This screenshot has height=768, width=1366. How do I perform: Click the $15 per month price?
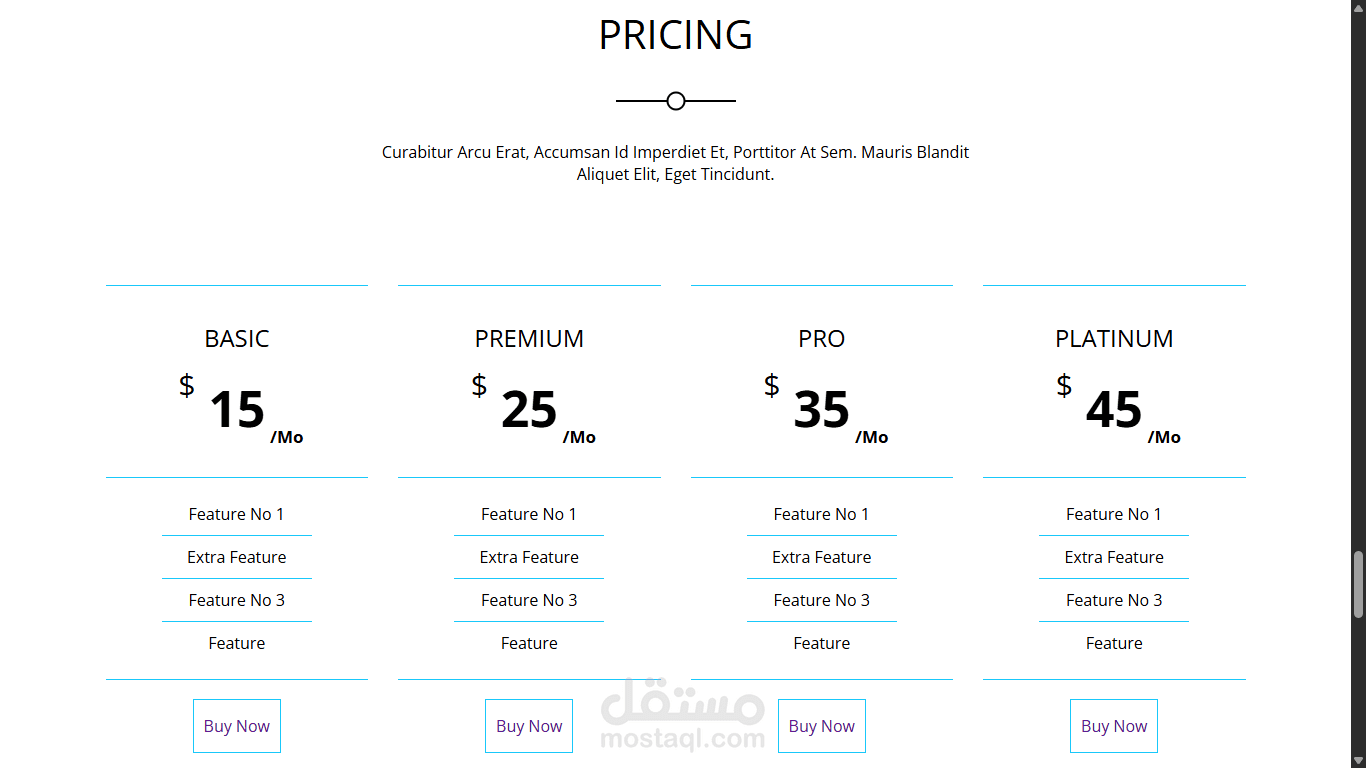[x=238, y=410]
